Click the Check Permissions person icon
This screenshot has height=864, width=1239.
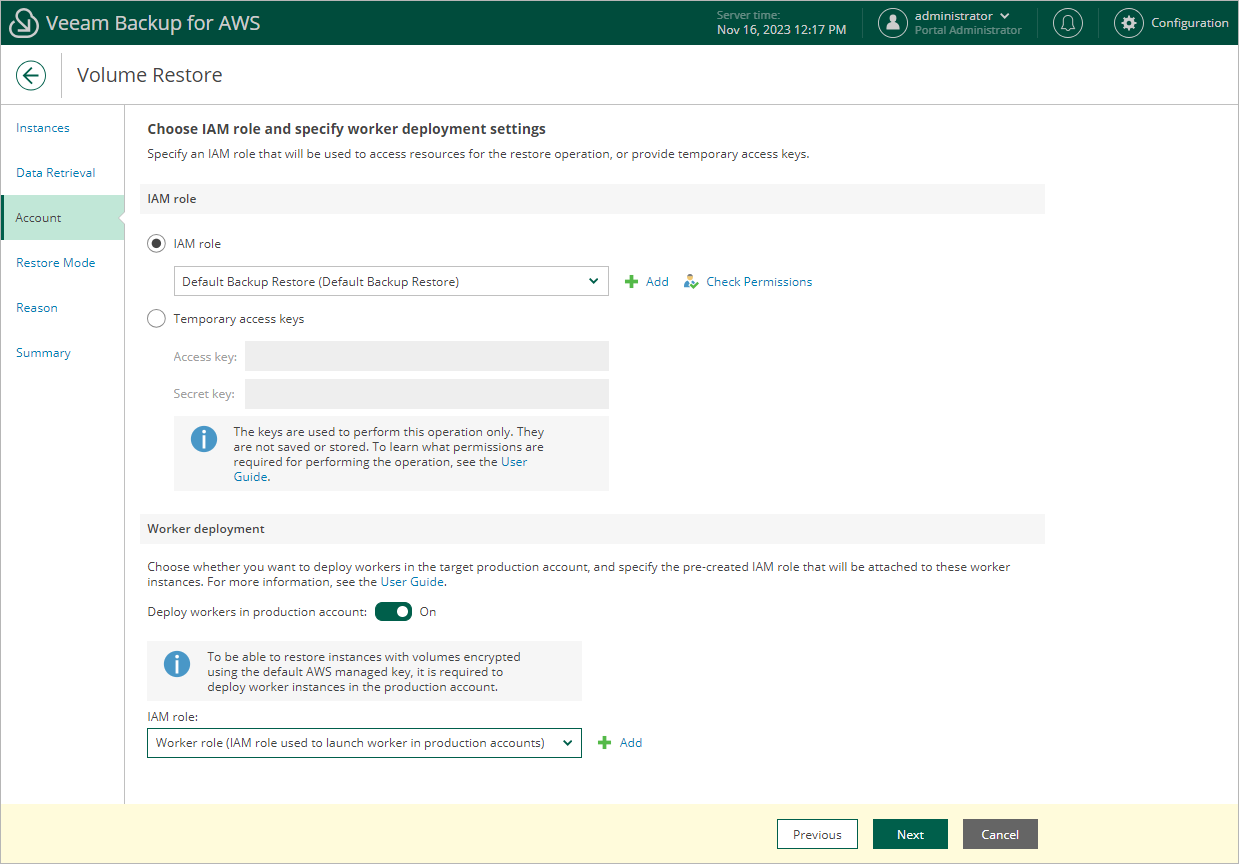click(691, 282)
